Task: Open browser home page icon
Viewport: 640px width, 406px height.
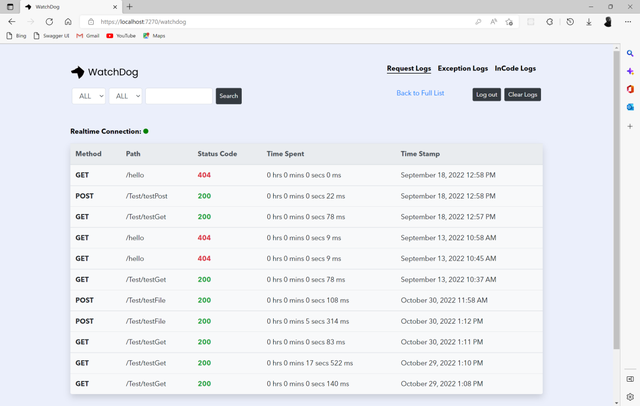Action: tap(67, 21)
